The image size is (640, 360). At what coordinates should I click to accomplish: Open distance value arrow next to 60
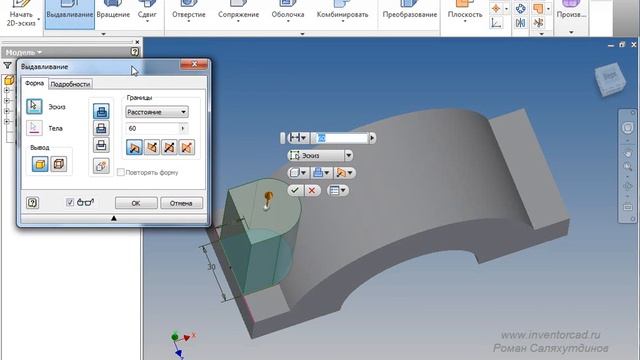183,128
